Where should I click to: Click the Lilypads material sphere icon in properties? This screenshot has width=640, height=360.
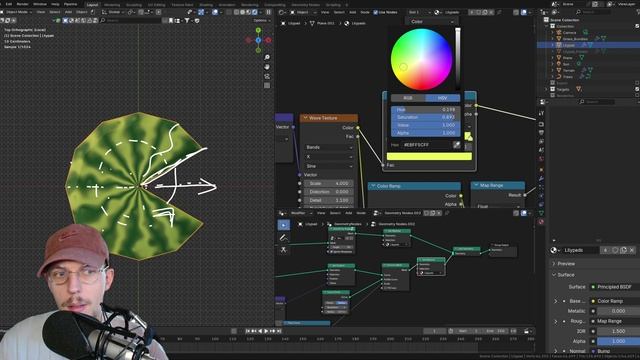click(x=554, y=250)
